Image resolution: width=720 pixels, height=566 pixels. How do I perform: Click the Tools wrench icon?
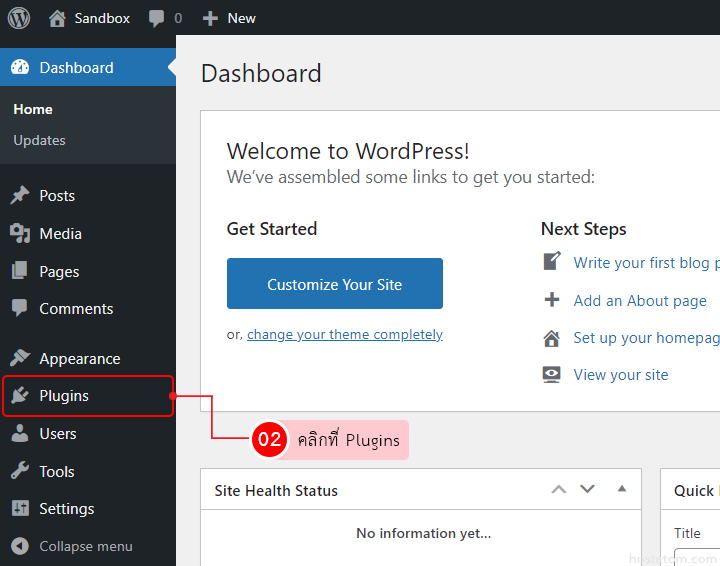coord(20,472)
